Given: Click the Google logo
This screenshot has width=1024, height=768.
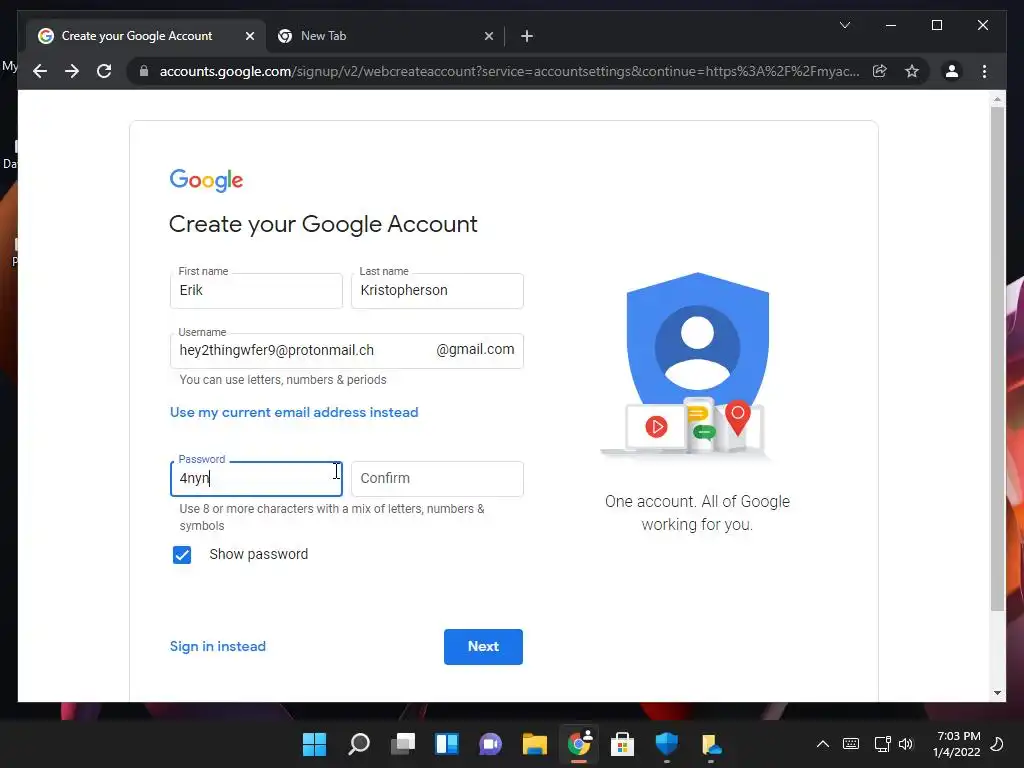Looking at the screenshot, I should (x=206, y=180).
